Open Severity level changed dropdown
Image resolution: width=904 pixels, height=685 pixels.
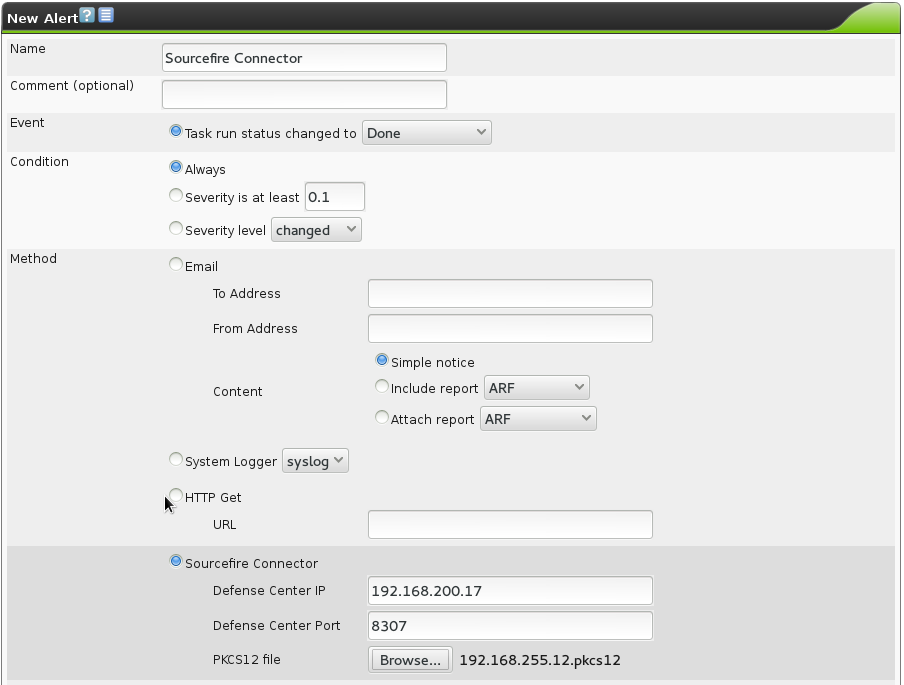point(317,230)
